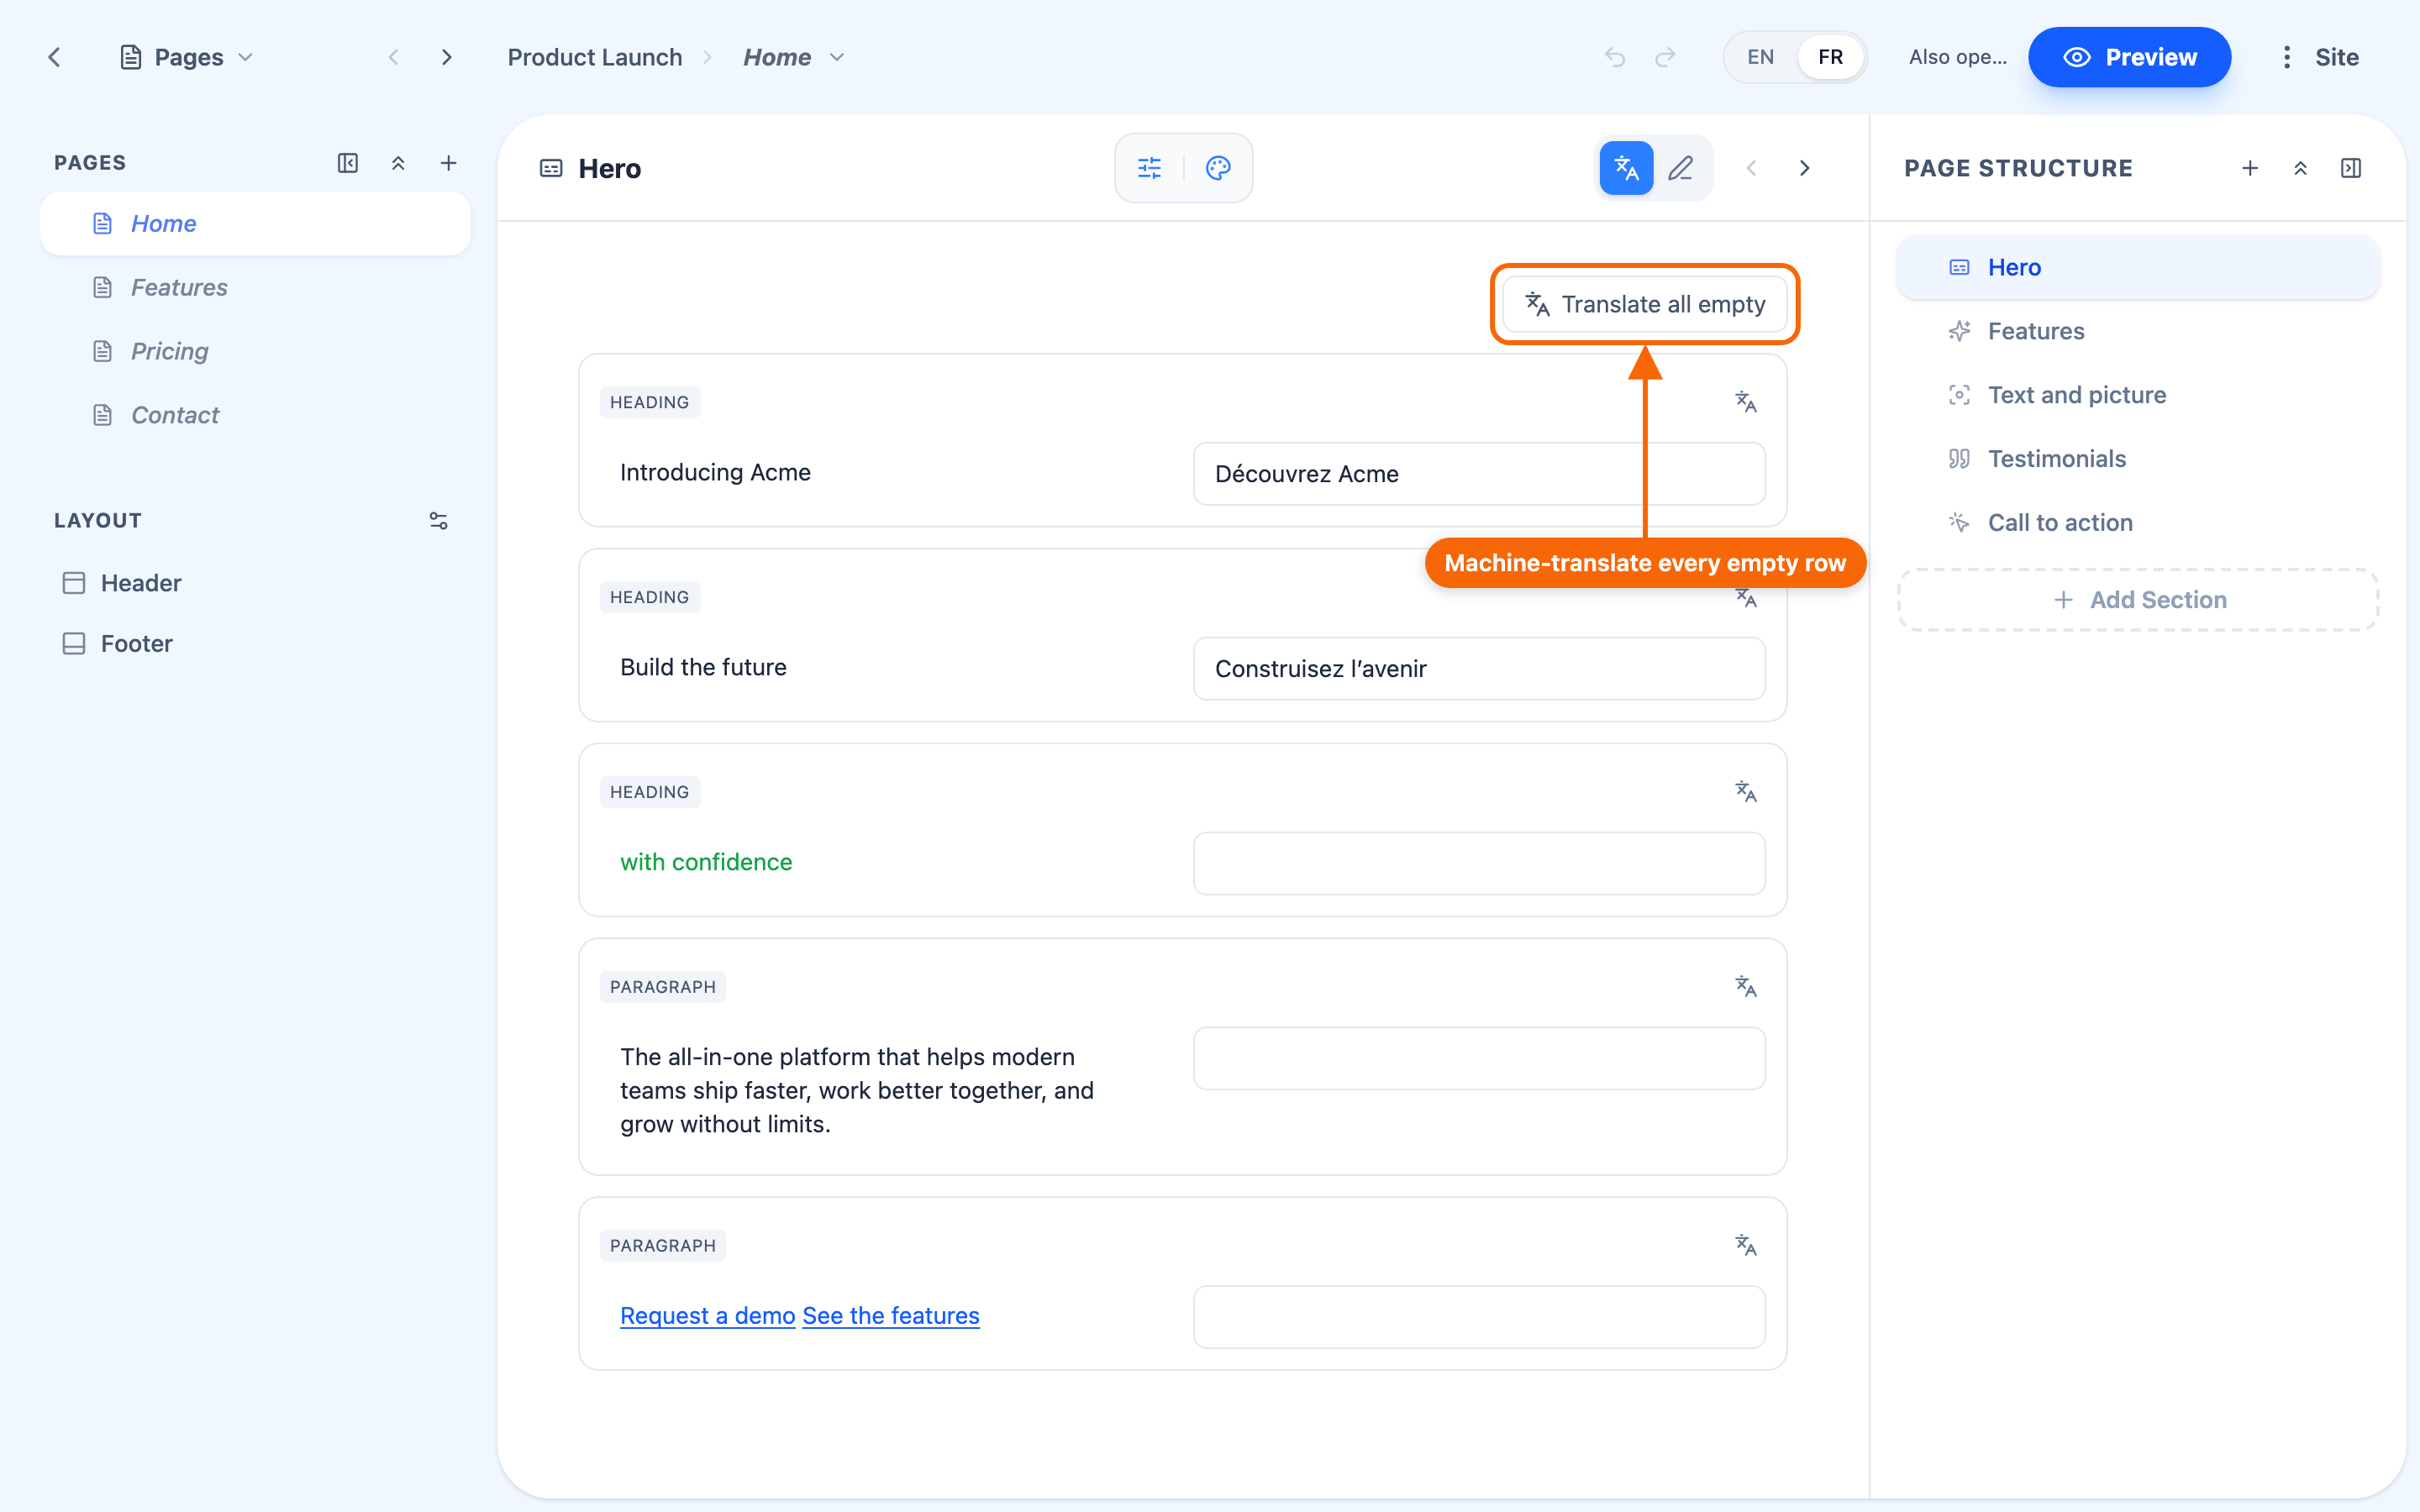This screenshot has height=1512, width=2420.
Task: Toggle the translation mode icon
Action: click(x=1627, y=168)
